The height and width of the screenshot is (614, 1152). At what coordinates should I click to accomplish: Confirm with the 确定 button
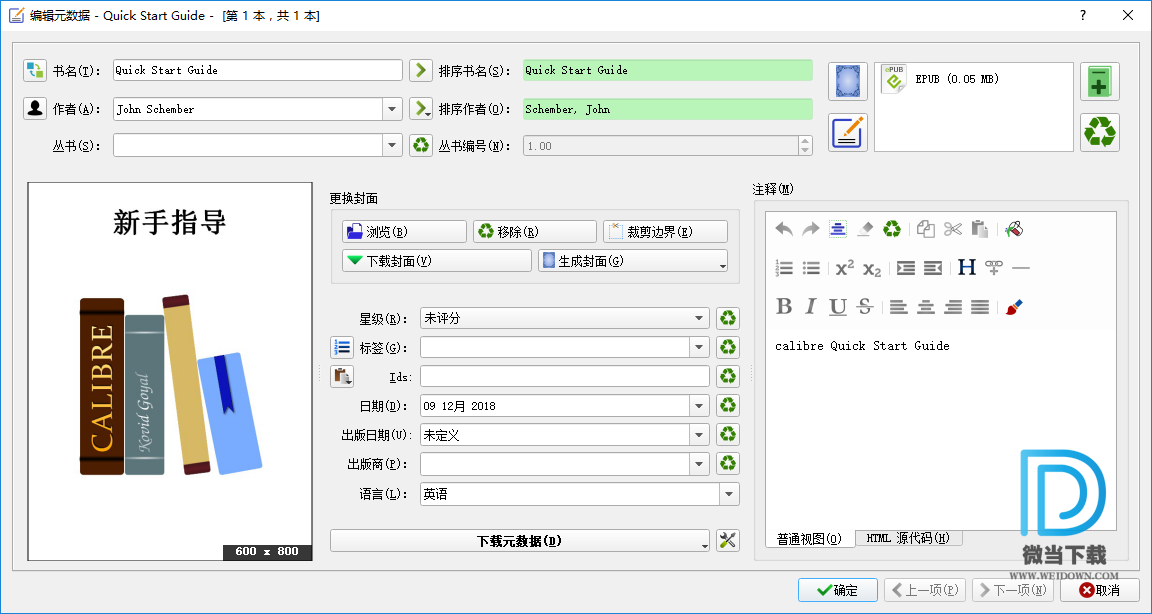pos(838,590)
